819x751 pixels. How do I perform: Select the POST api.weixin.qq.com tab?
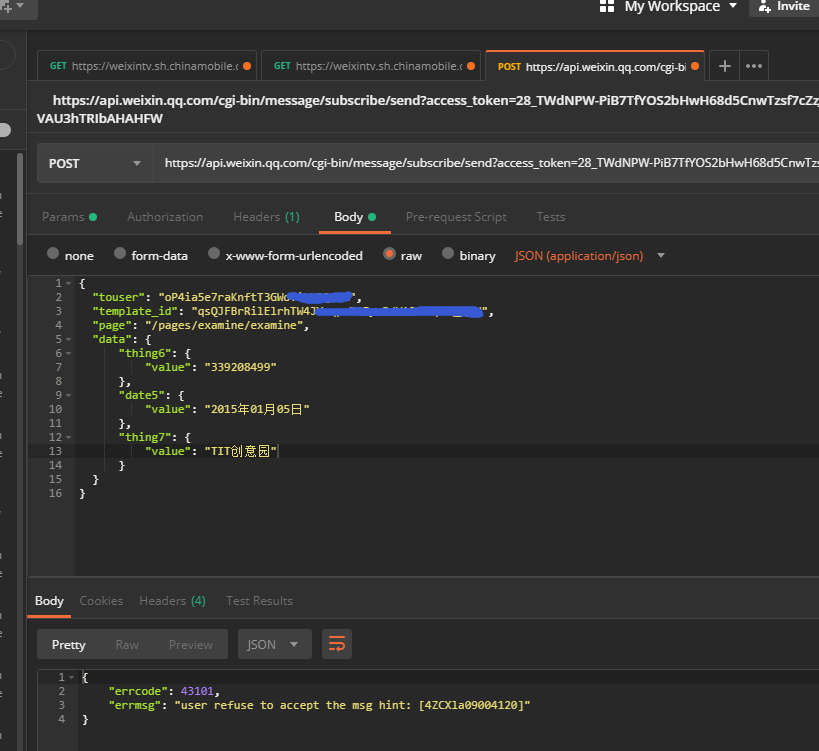(594, 66)
